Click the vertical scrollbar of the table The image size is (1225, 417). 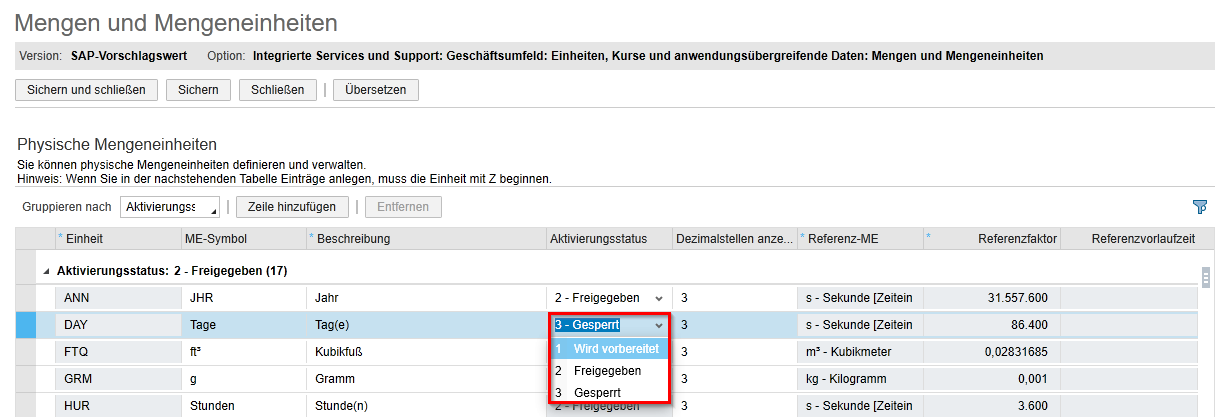point(1205,277)
